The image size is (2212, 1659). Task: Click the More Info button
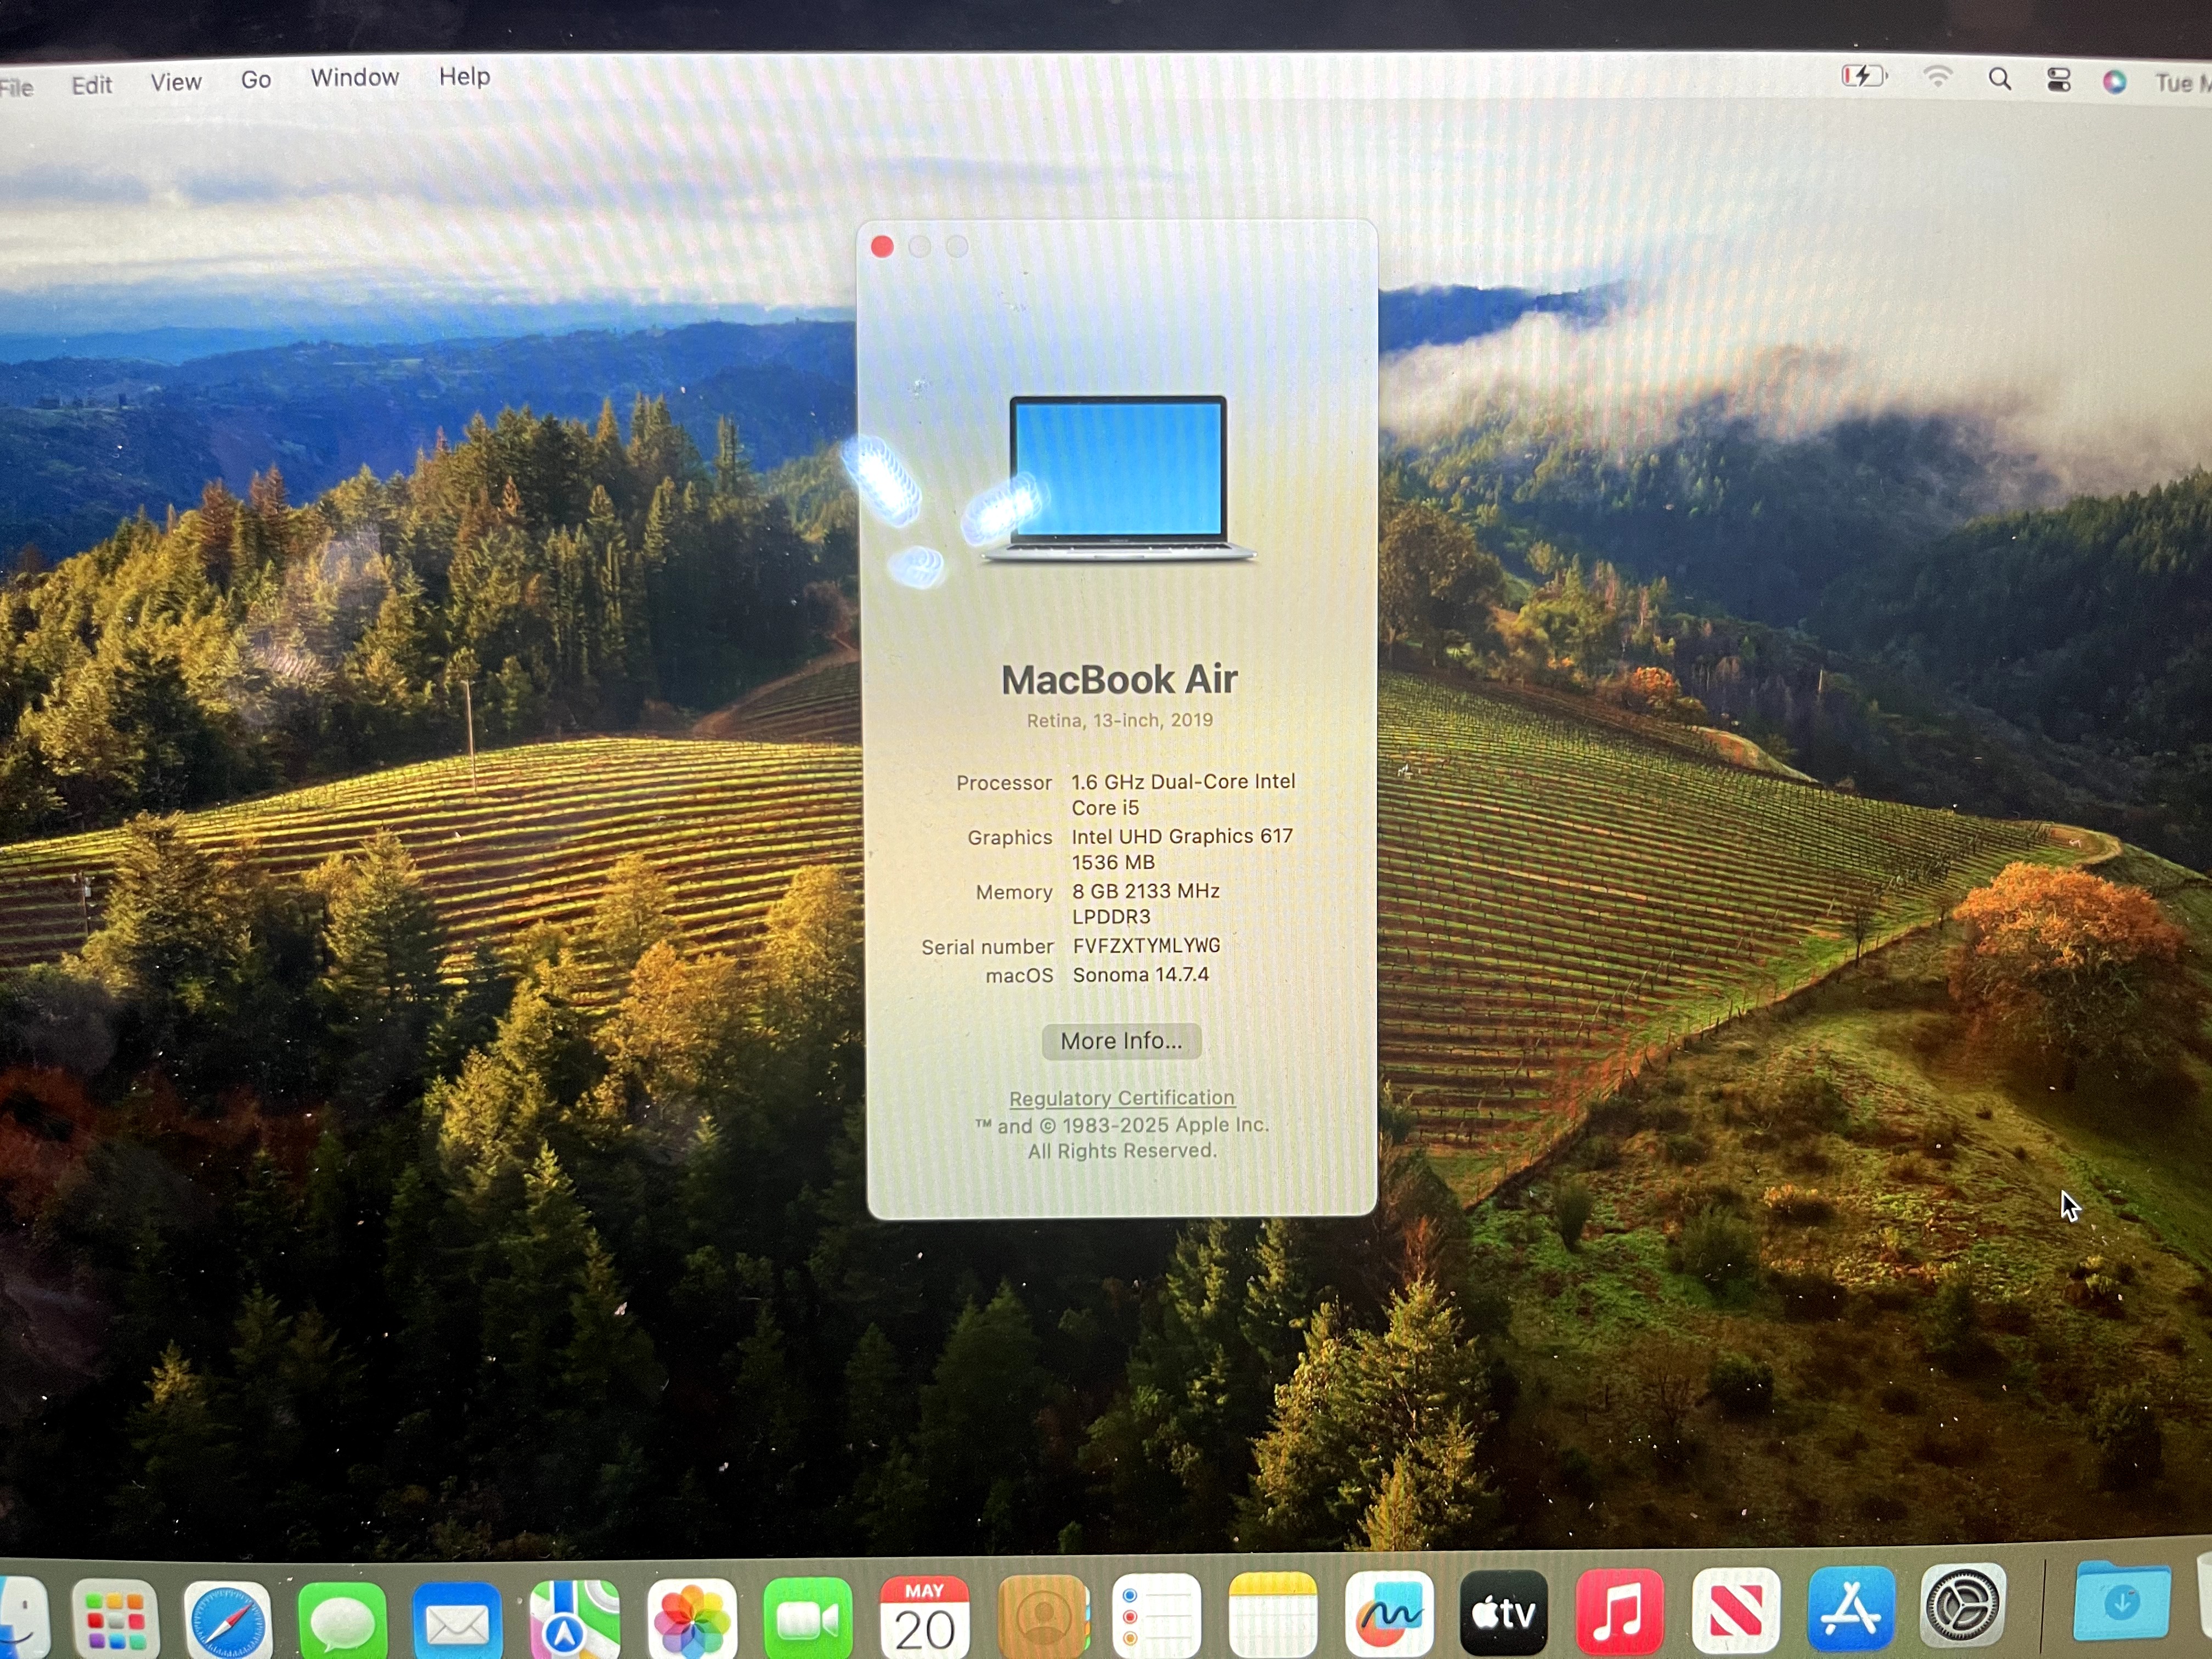pos(1121,1041)
